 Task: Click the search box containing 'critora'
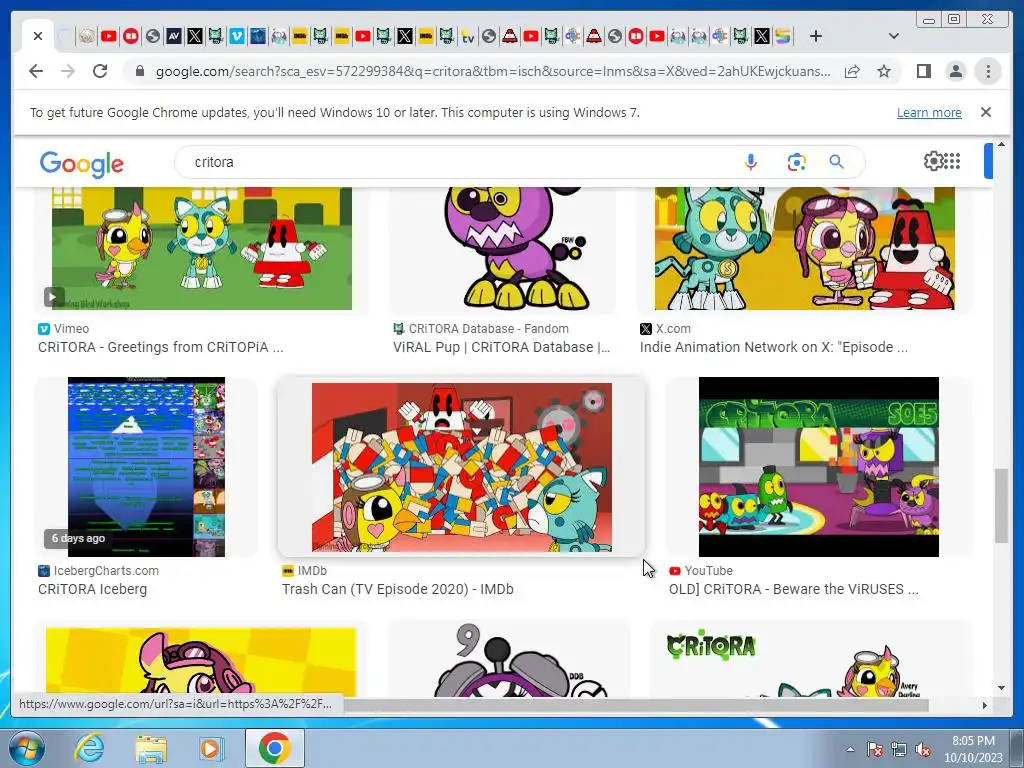point(457,162)
